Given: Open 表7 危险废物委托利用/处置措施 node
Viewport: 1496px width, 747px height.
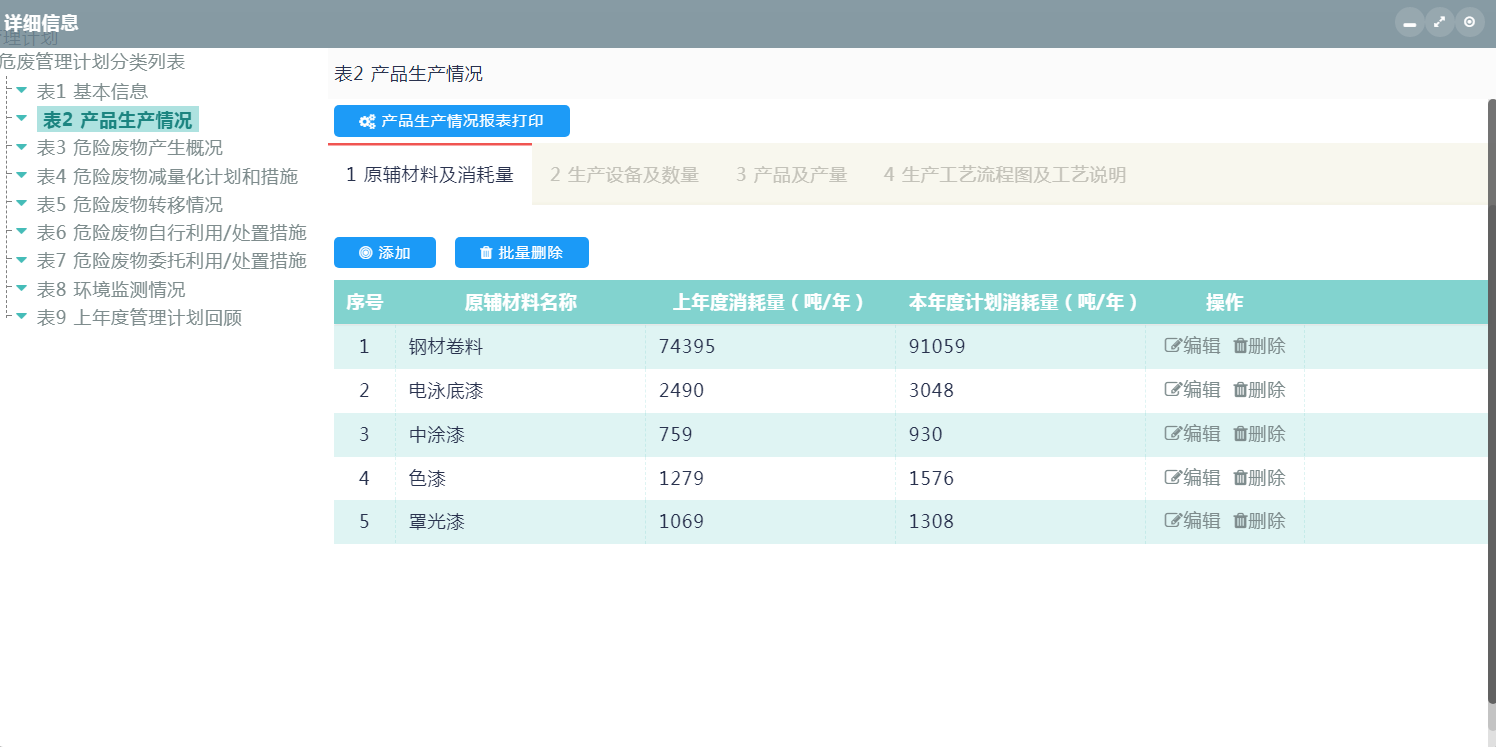Looking at the screenshot, I should 172,260.
